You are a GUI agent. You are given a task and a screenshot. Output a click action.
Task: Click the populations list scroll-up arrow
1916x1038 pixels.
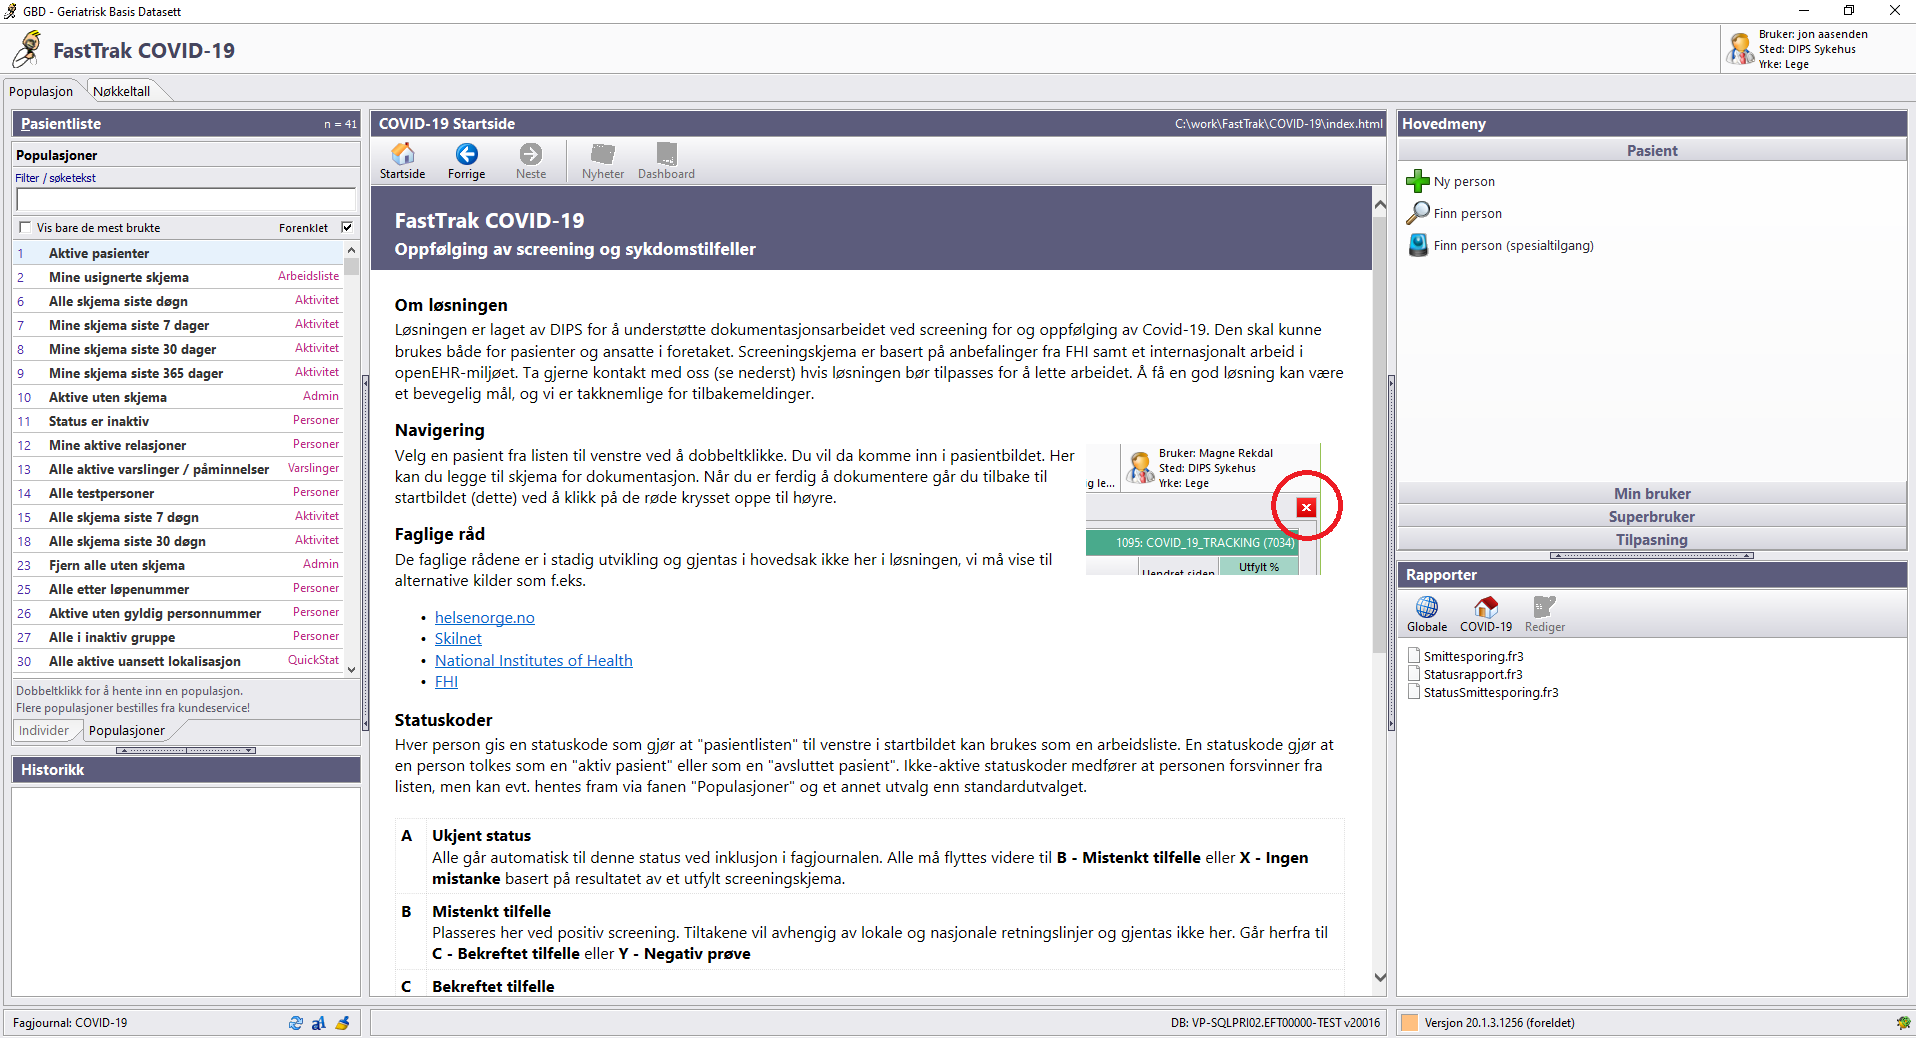pos(351,250)
